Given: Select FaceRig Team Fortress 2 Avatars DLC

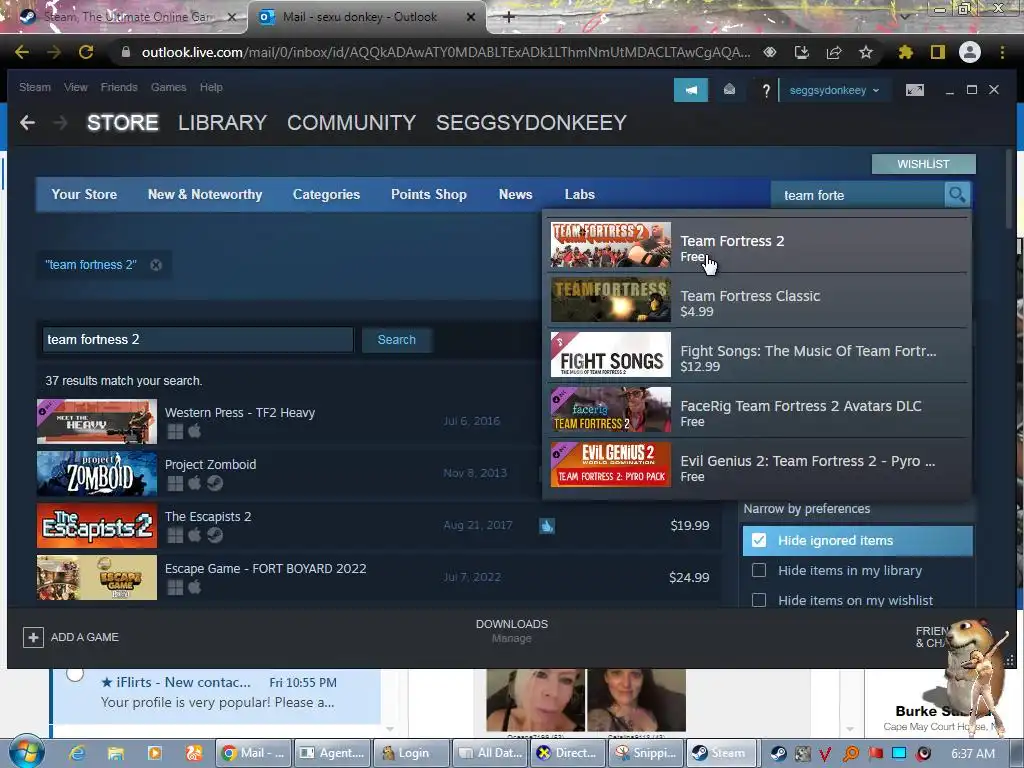Looking at the screenshot, I should coord(758,410).
